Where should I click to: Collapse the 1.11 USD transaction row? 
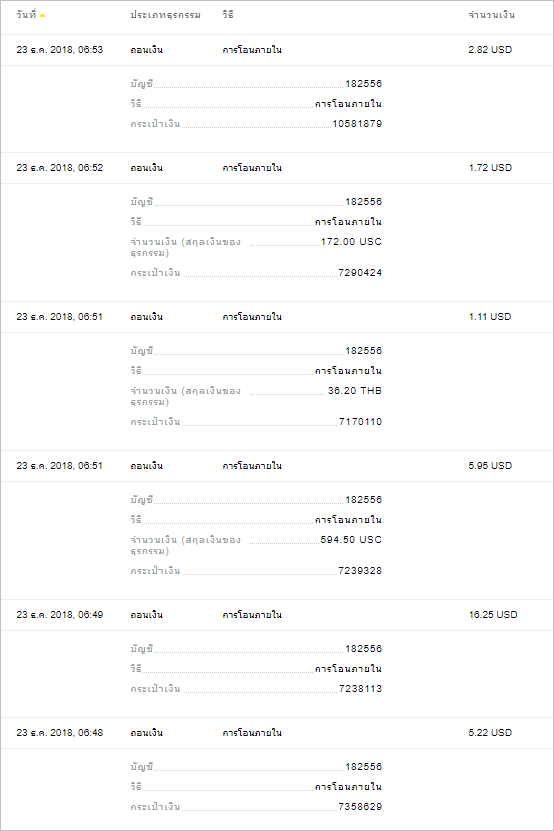(x=277, y=317)
